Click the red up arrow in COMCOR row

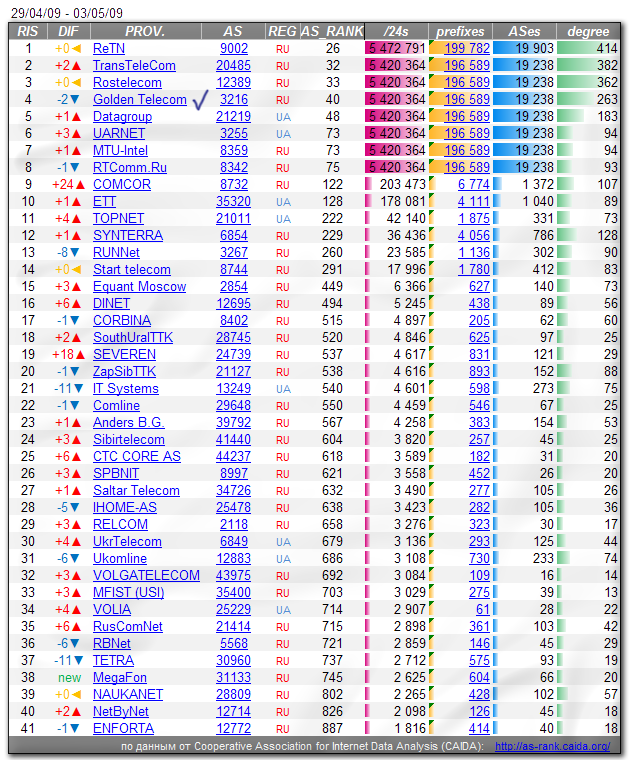[80, 185]
